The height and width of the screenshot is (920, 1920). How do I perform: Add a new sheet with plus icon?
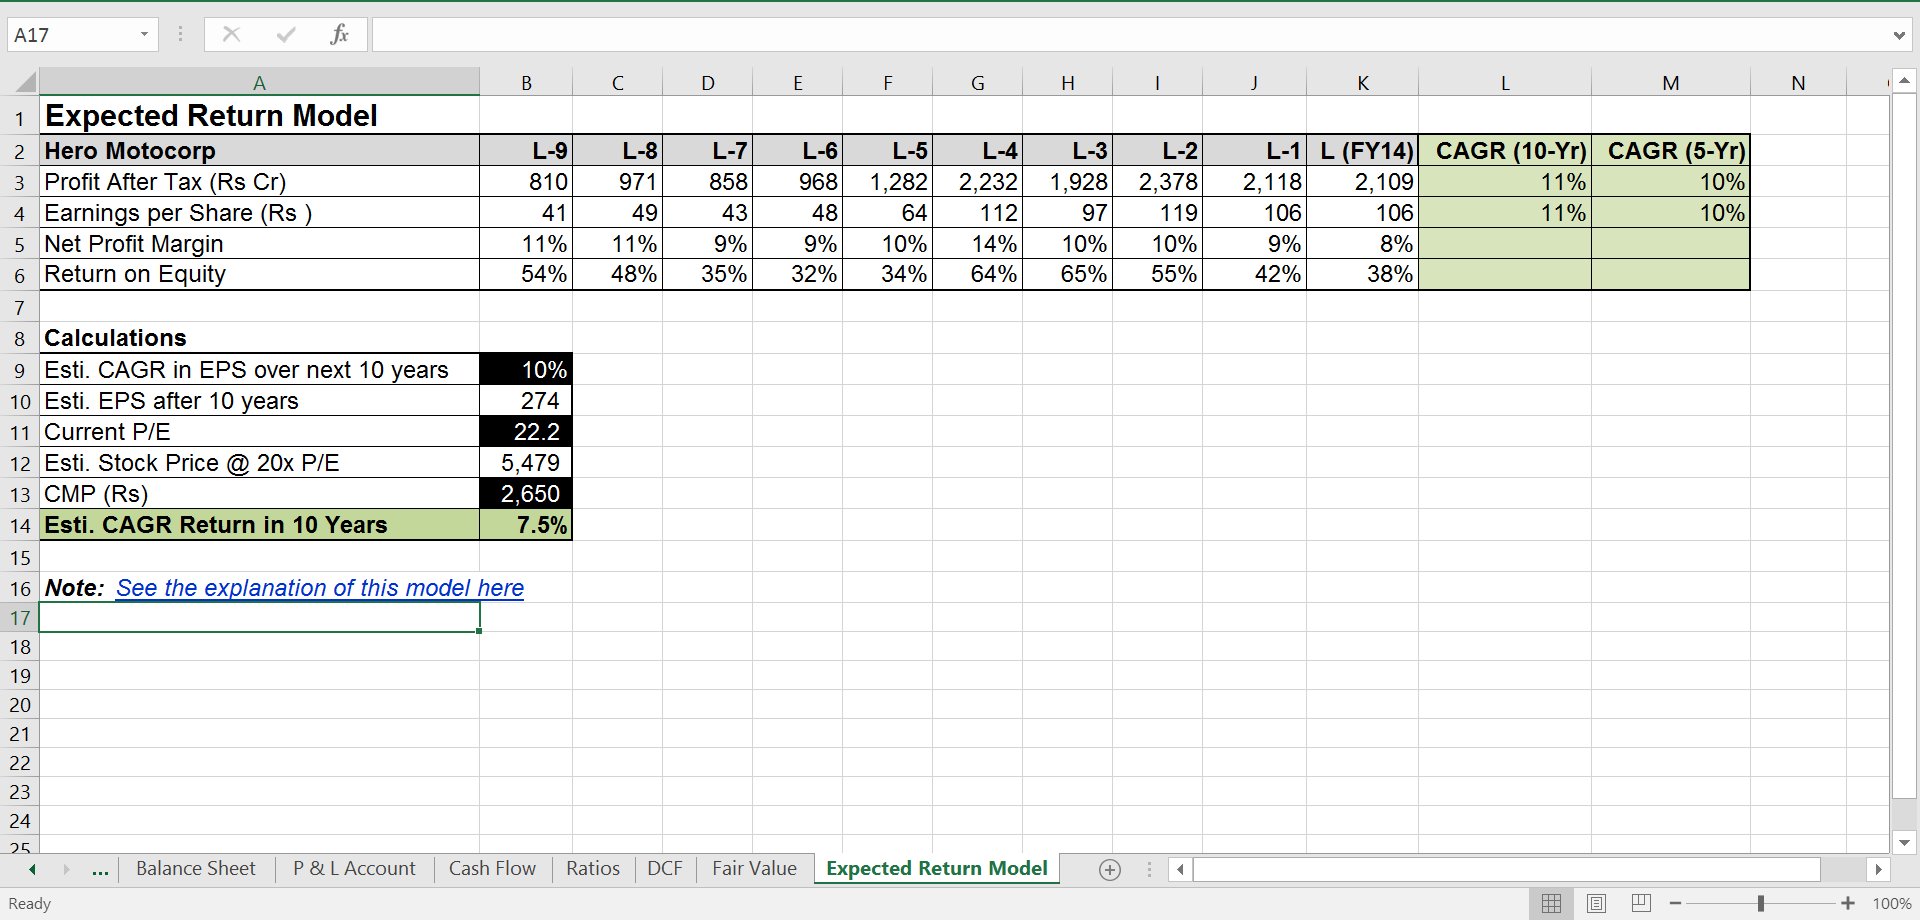coord(1110,869)
